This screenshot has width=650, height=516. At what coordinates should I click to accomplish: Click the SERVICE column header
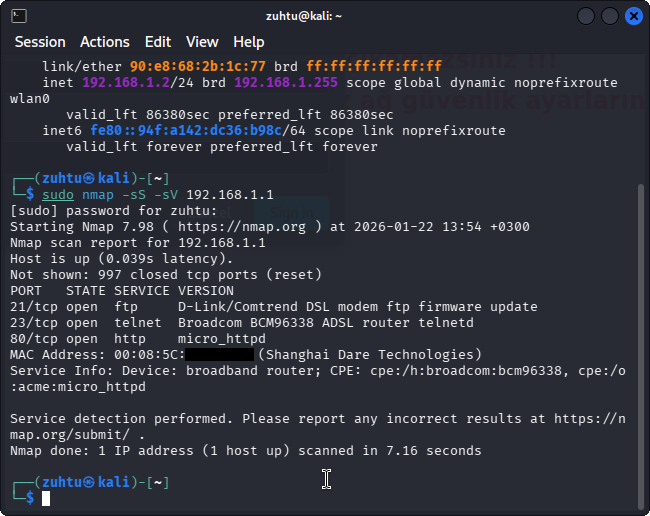pos(142,291)
